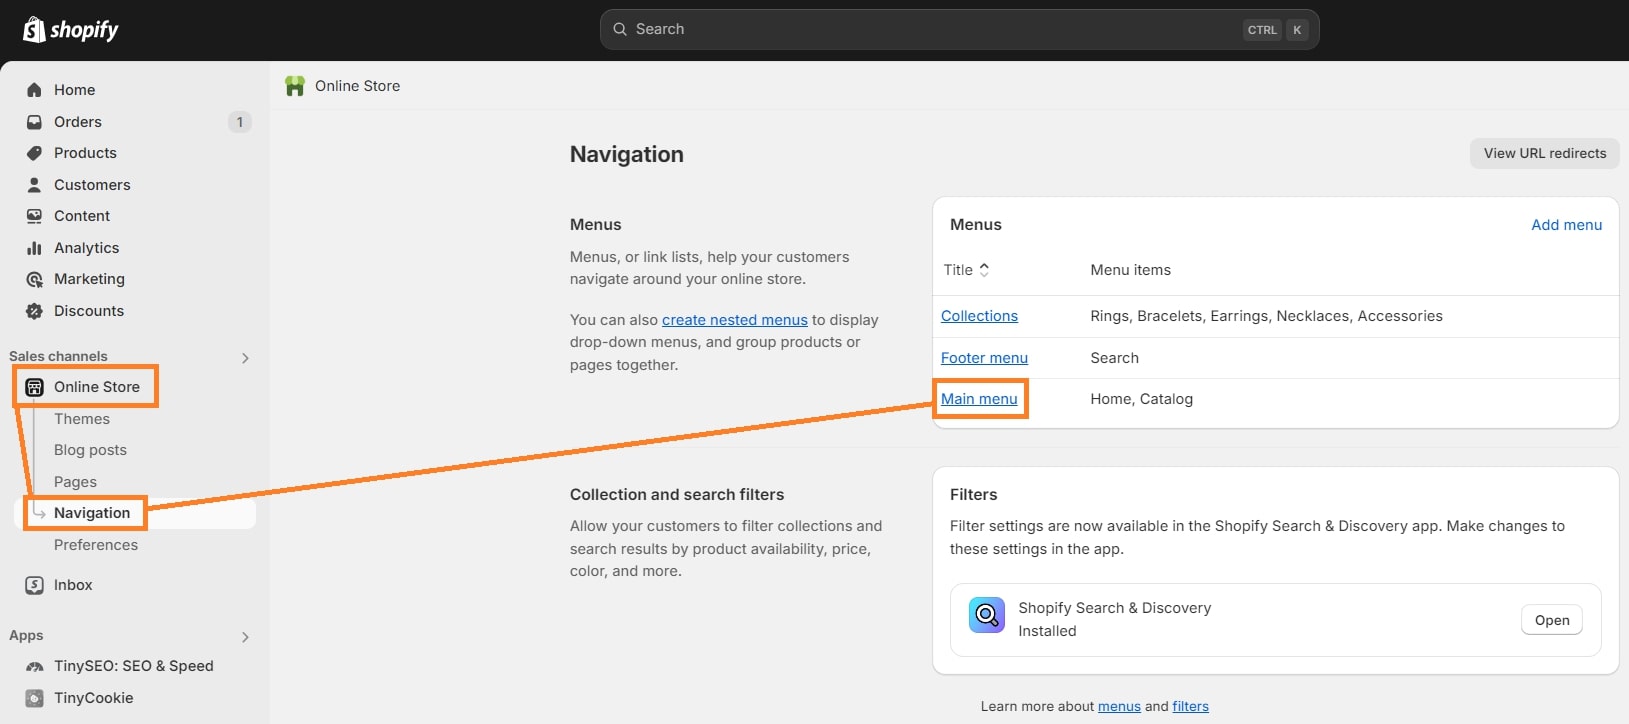1629x724 pixels.
Task: Click the Discounts badge icon
Action: click(x=34, y=311)
